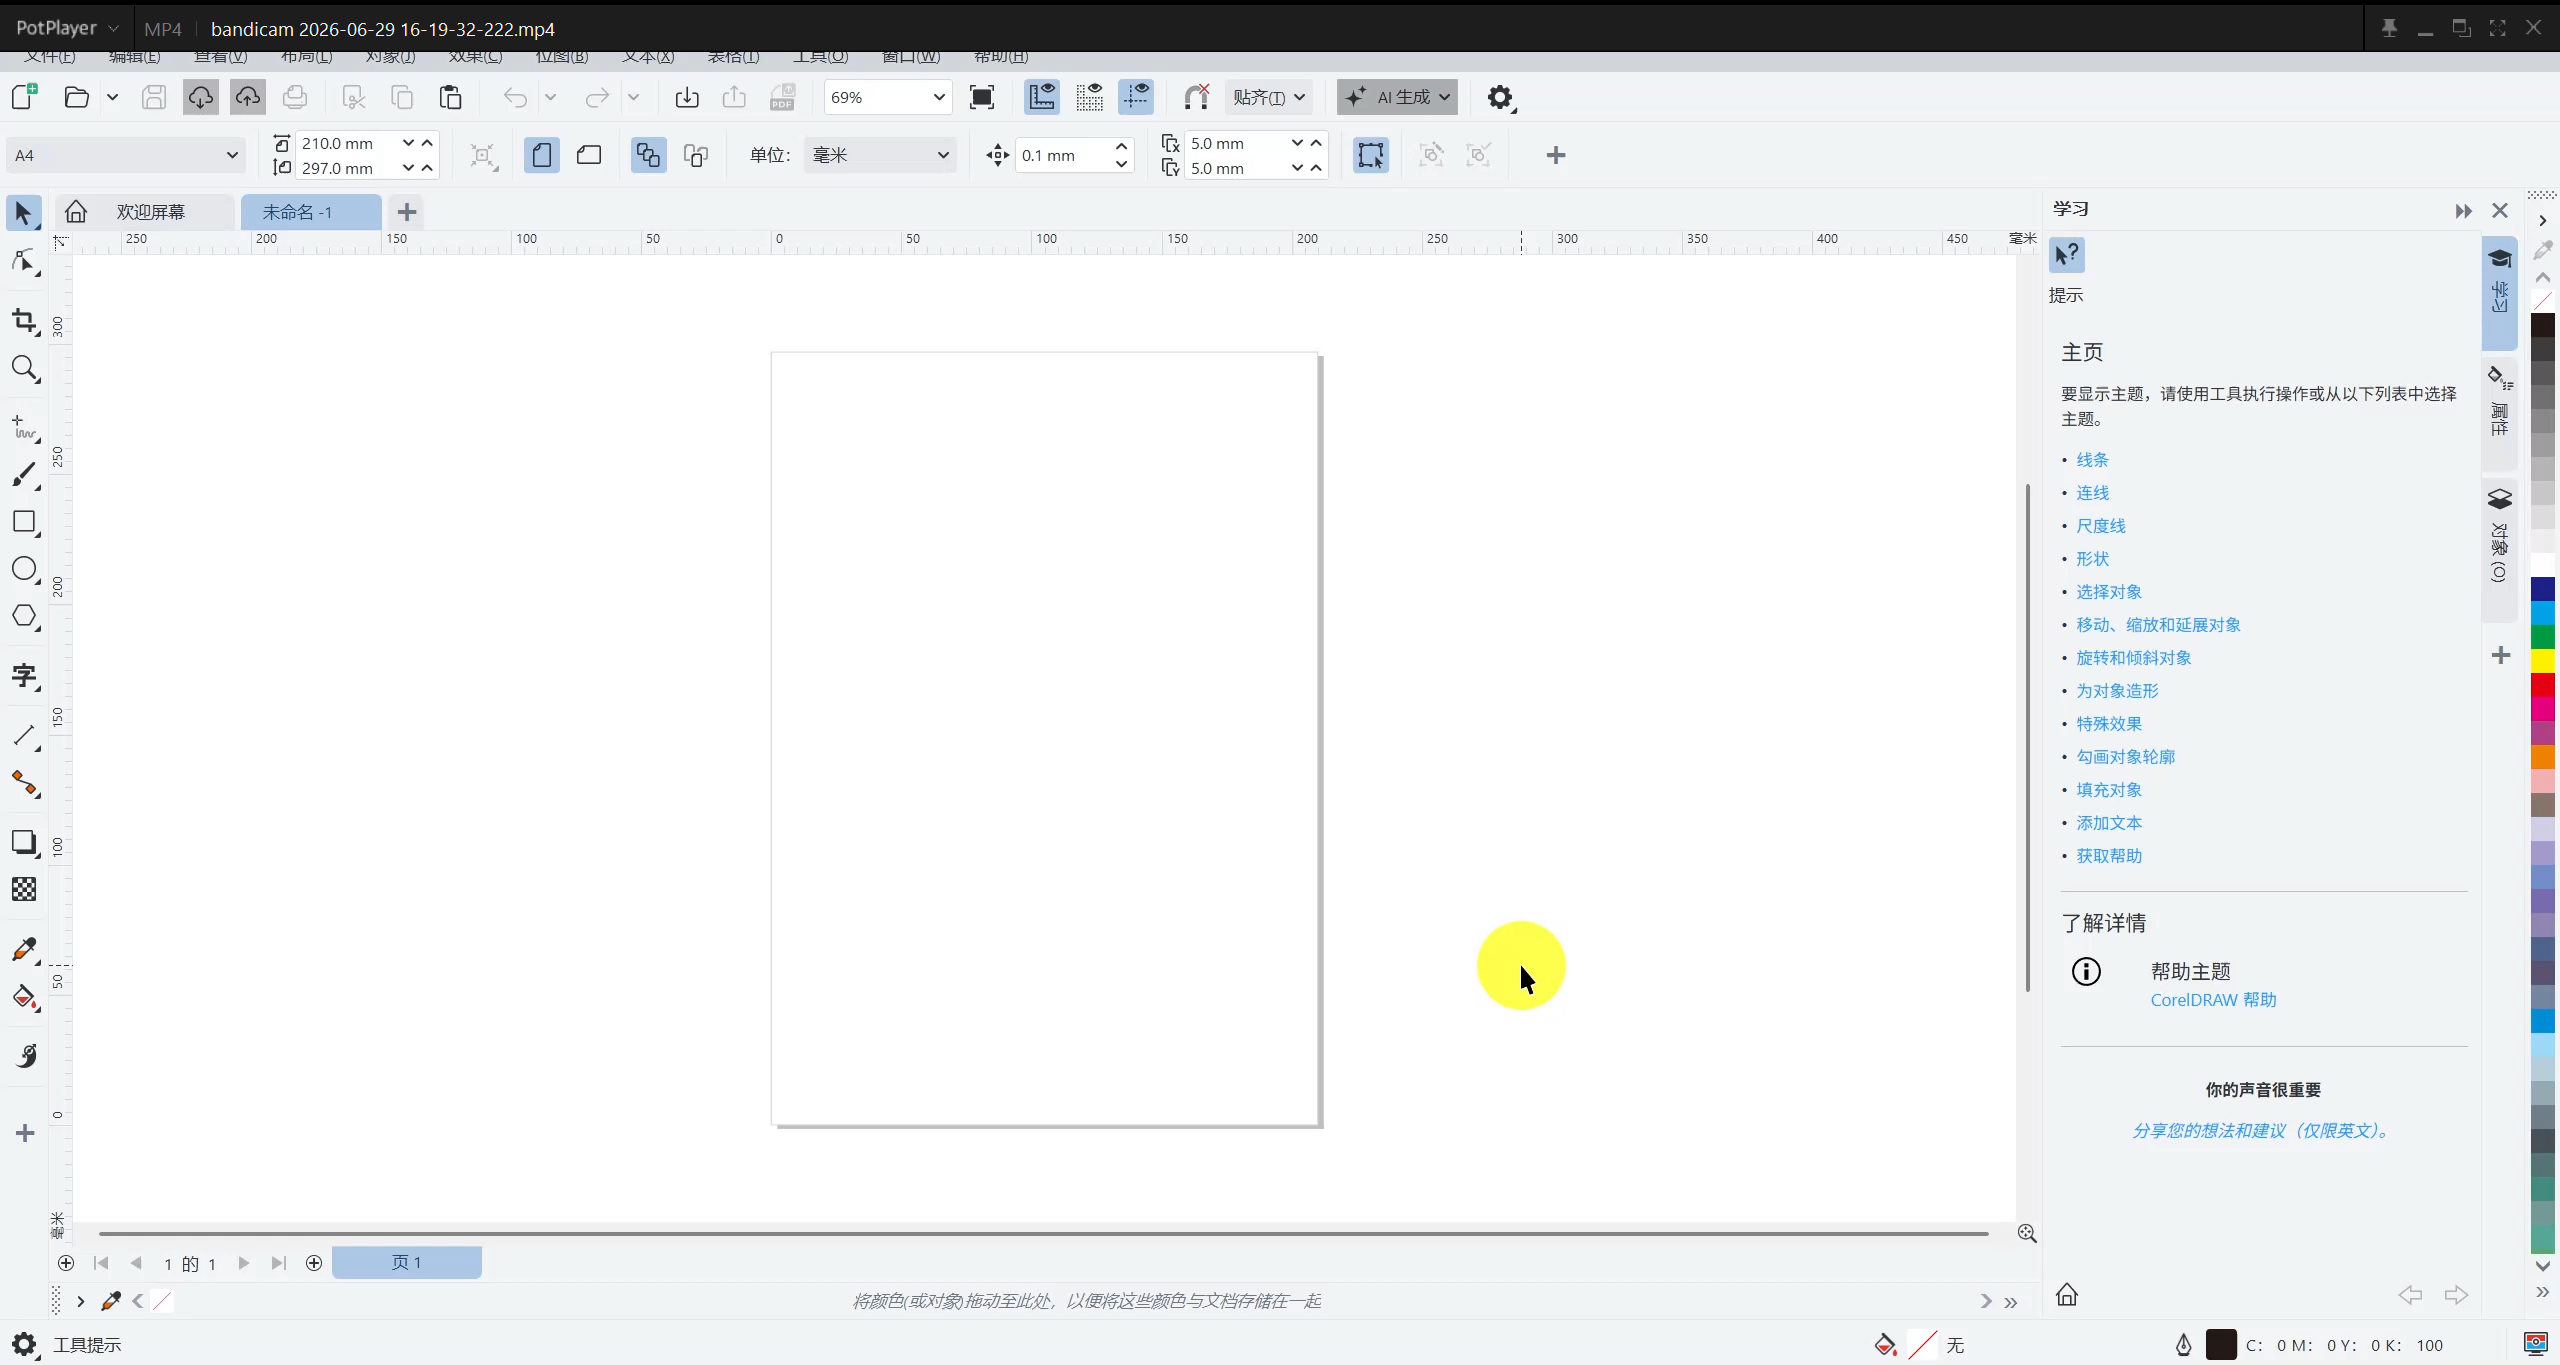Click the Undo arrow icon

coord(515,97)
